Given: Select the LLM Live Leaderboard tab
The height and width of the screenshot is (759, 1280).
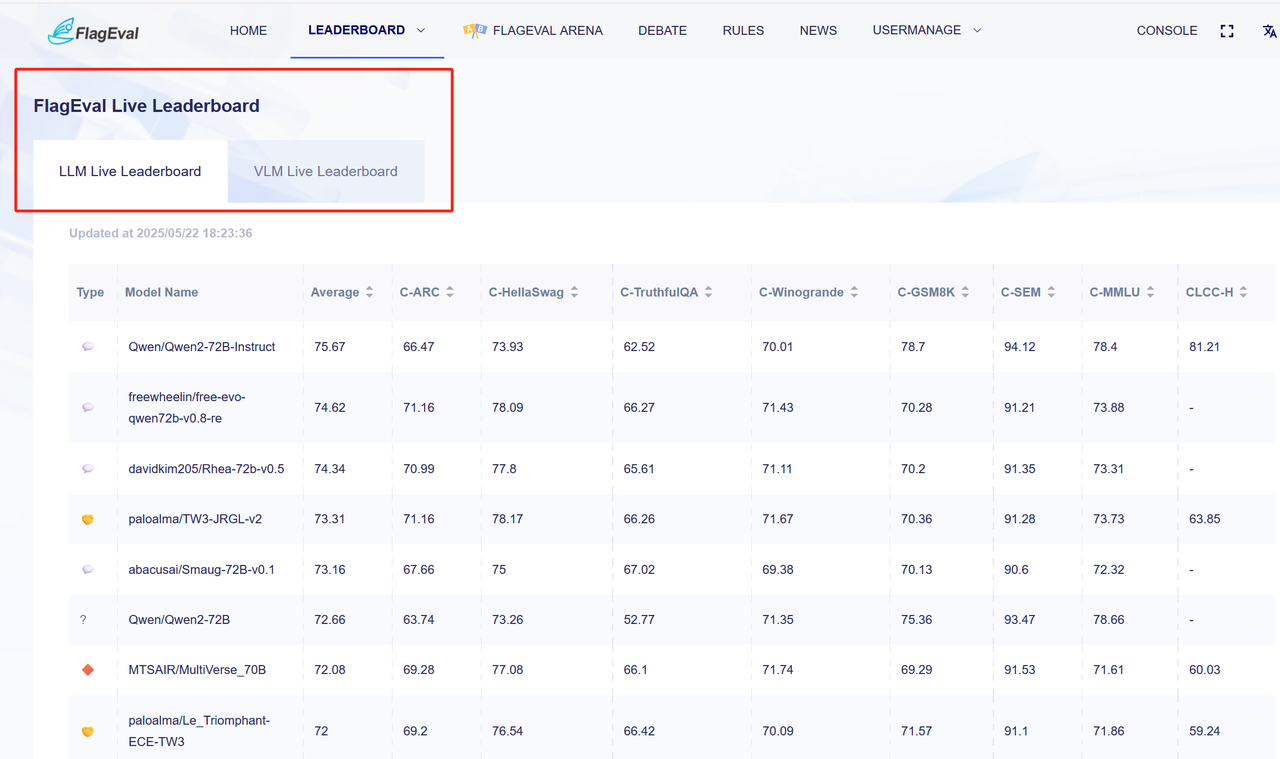Looking at the screenshot, I should (x=130, y=171).
